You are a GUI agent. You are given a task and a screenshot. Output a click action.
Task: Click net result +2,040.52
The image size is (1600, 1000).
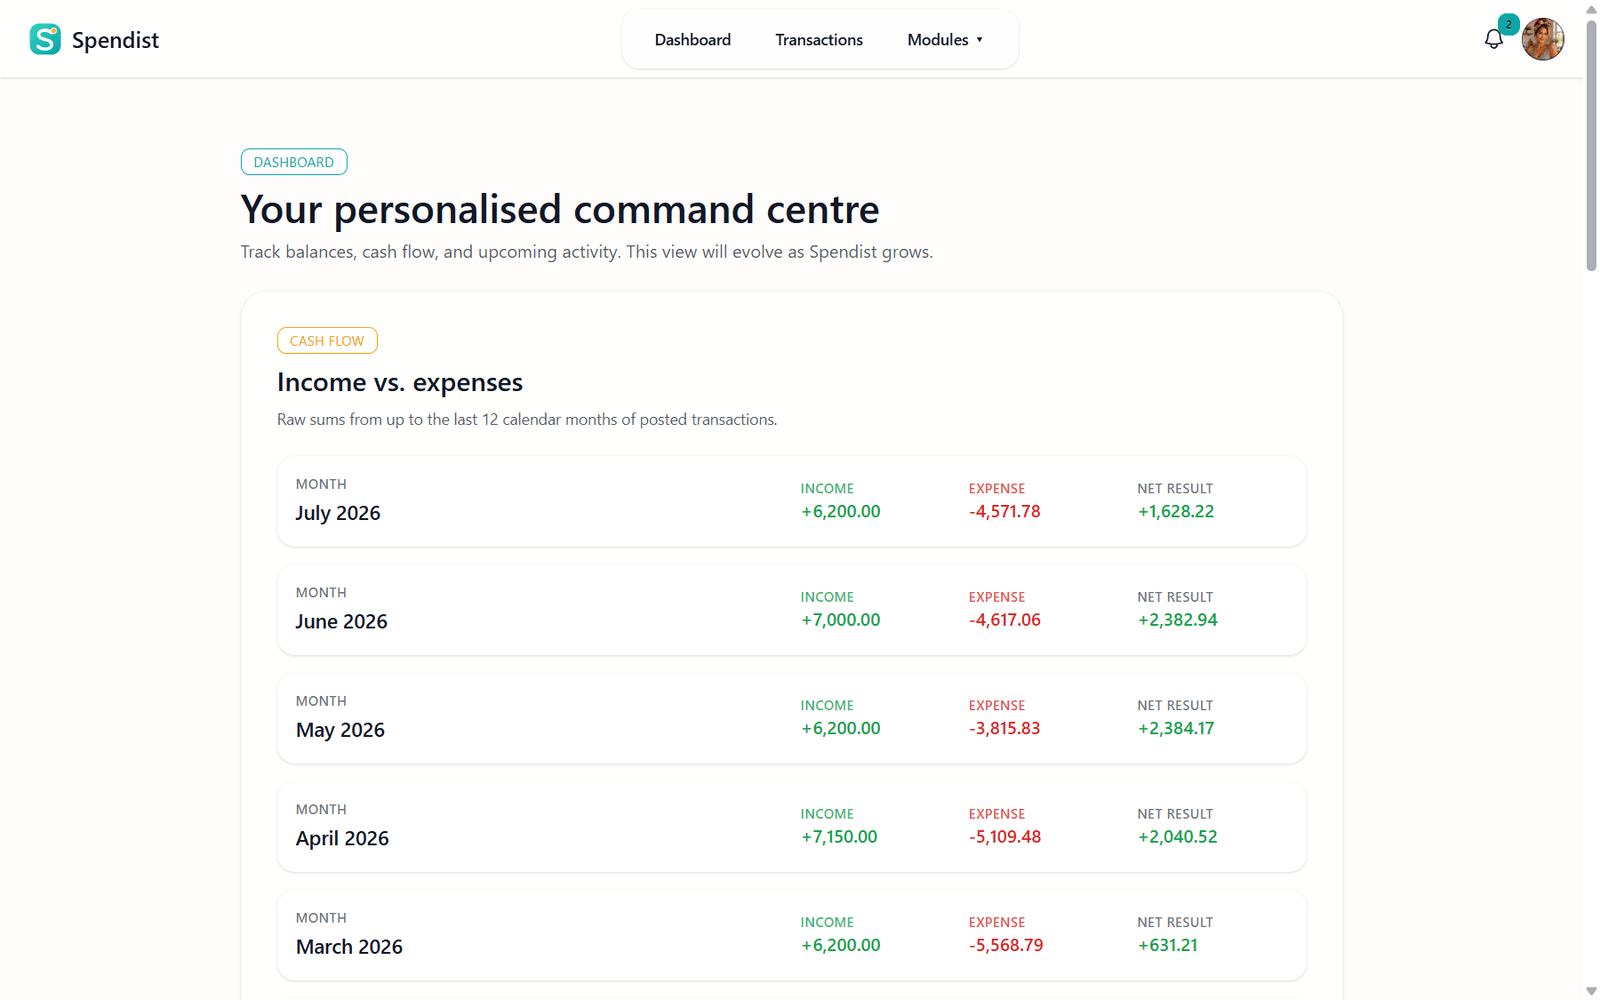tap(1177, 837)
